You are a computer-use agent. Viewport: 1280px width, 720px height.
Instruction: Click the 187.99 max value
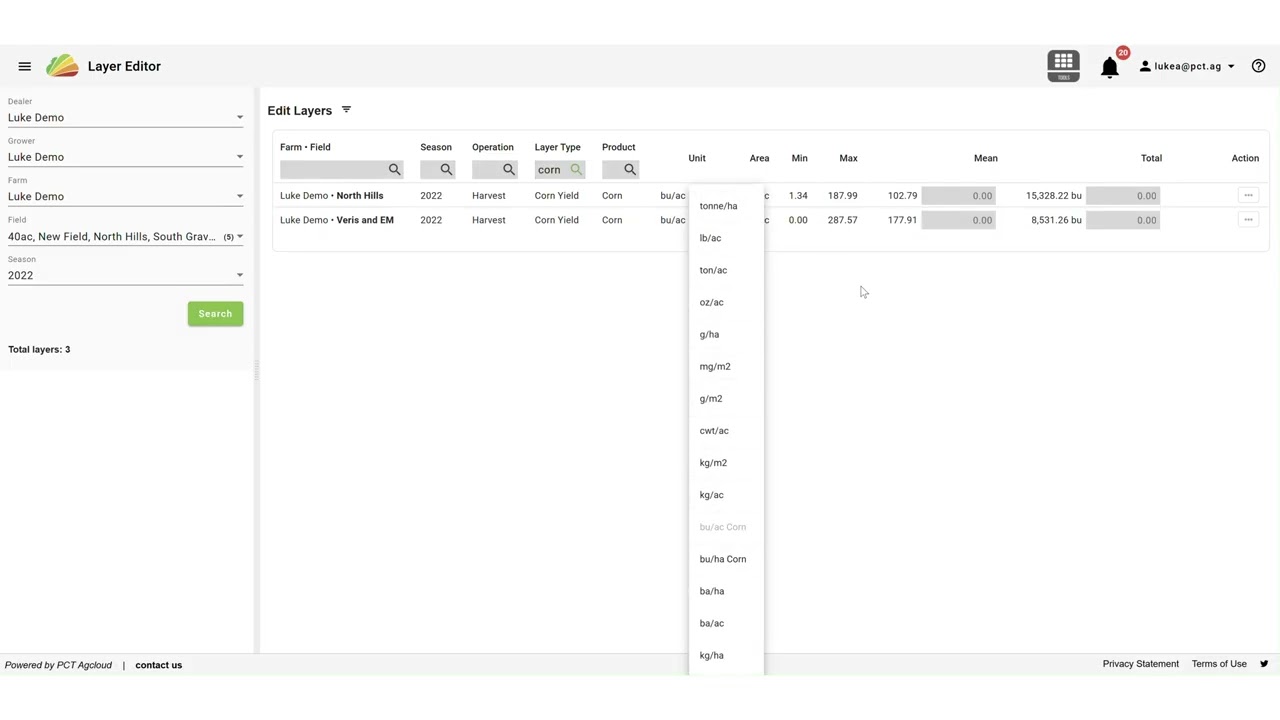pos(842,196)
